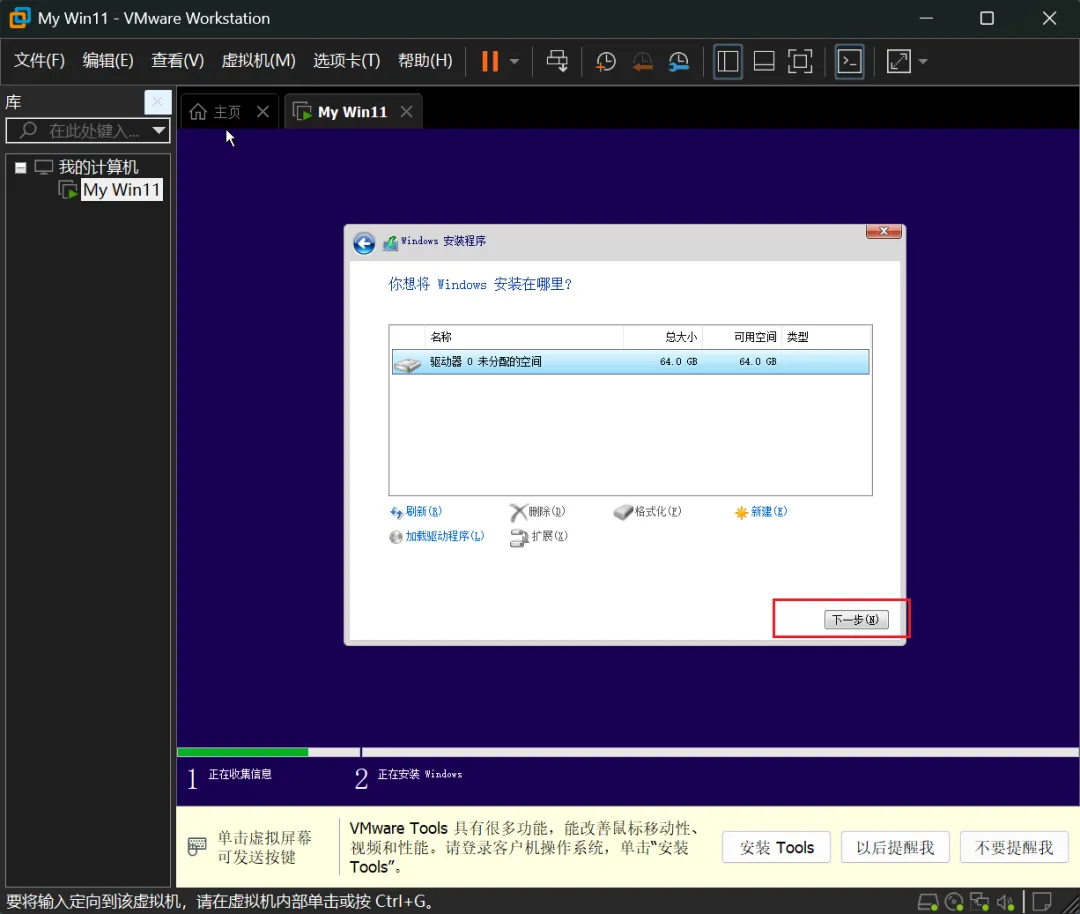Open the 虚拟机(M) menu

(x=258, y=61)
